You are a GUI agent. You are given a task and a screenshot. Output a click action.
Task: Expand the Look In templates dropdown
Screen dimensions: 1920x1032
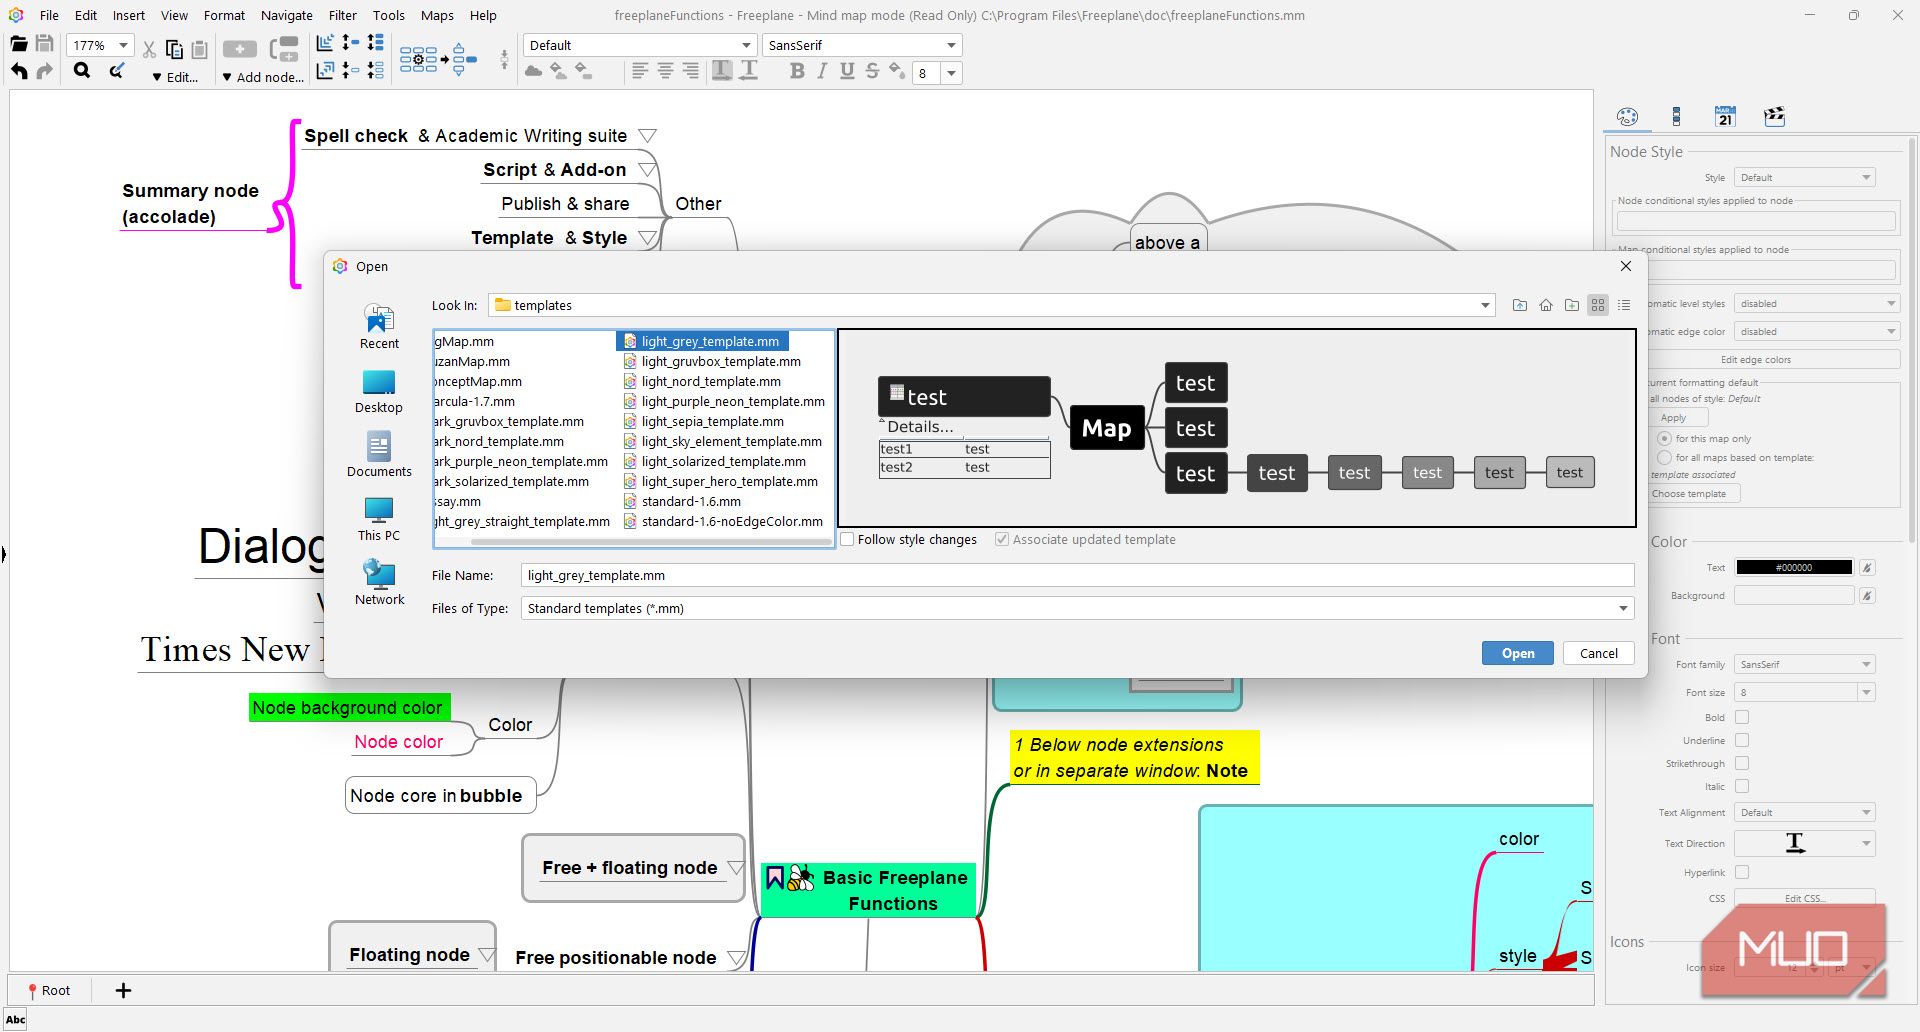(1485, 305)
